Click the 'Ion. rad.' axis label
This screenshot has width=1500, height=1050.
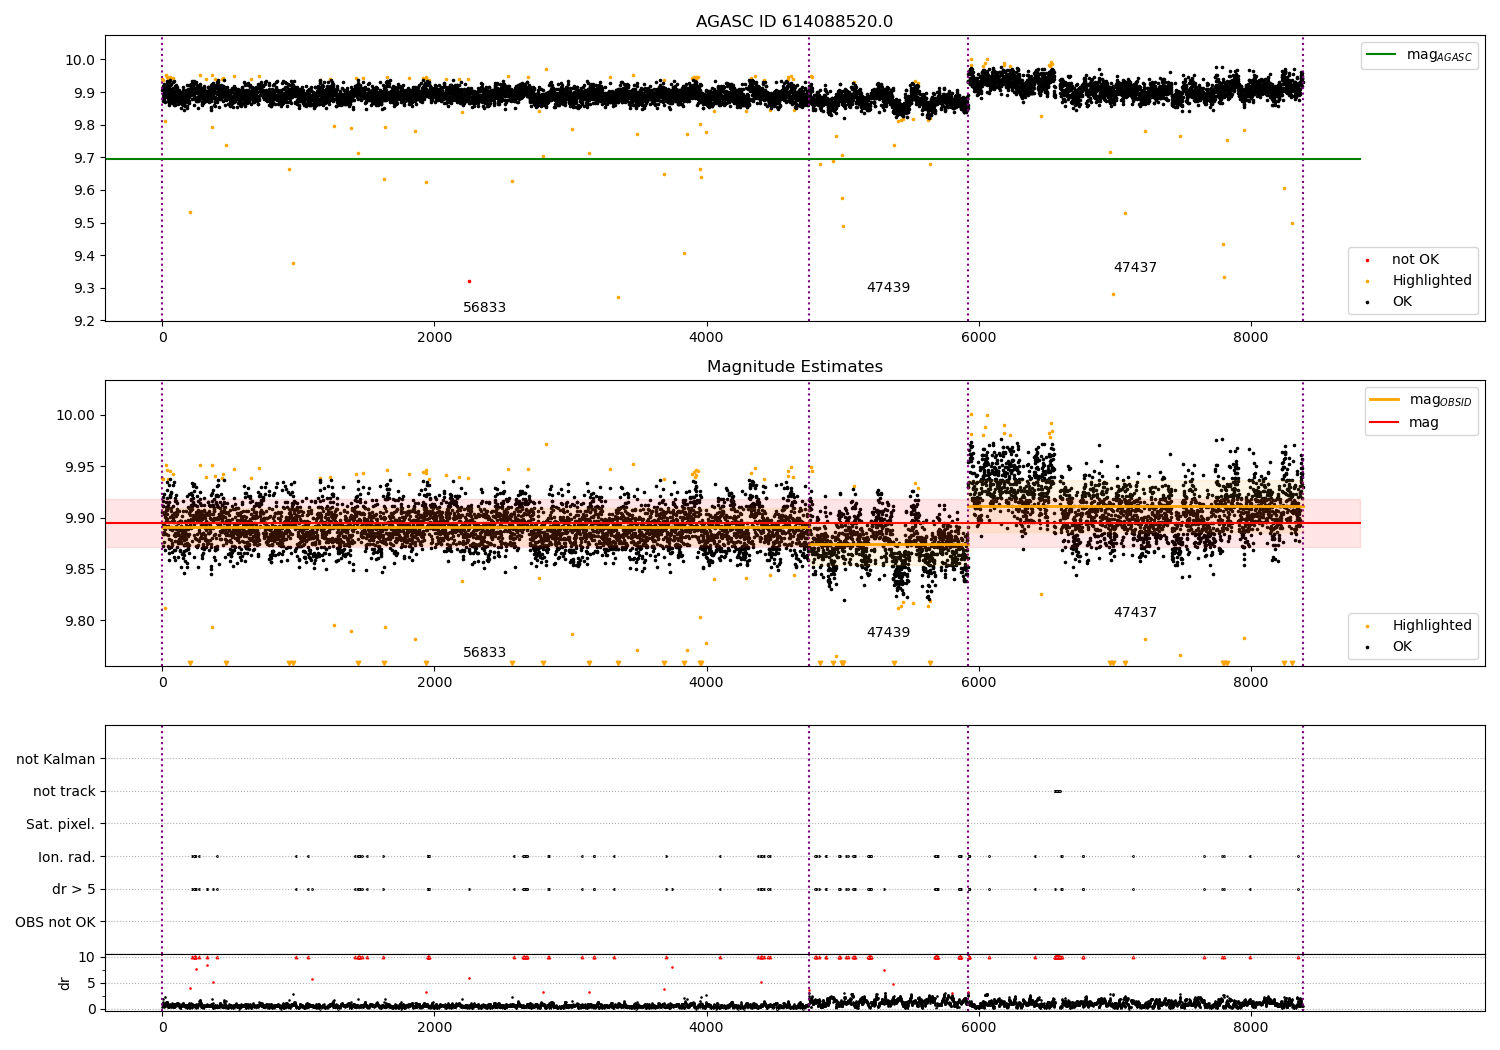click(x=67, y=858)
